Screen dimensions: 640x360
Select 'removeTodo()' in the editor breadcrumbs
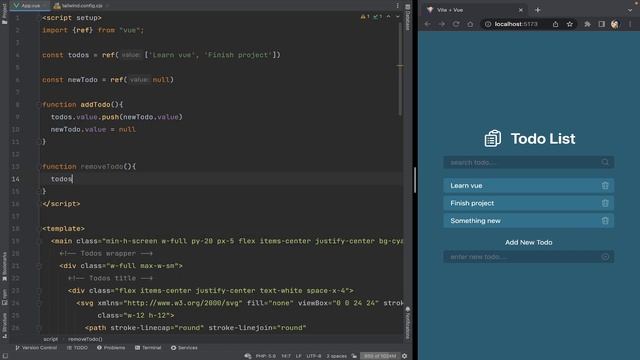85,339
